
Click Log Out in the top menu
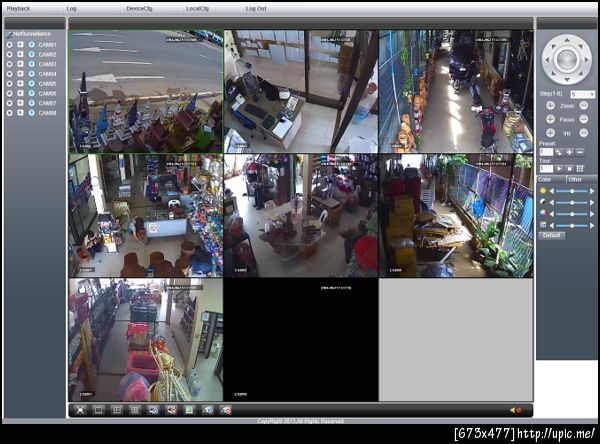[x=256, y=8]
